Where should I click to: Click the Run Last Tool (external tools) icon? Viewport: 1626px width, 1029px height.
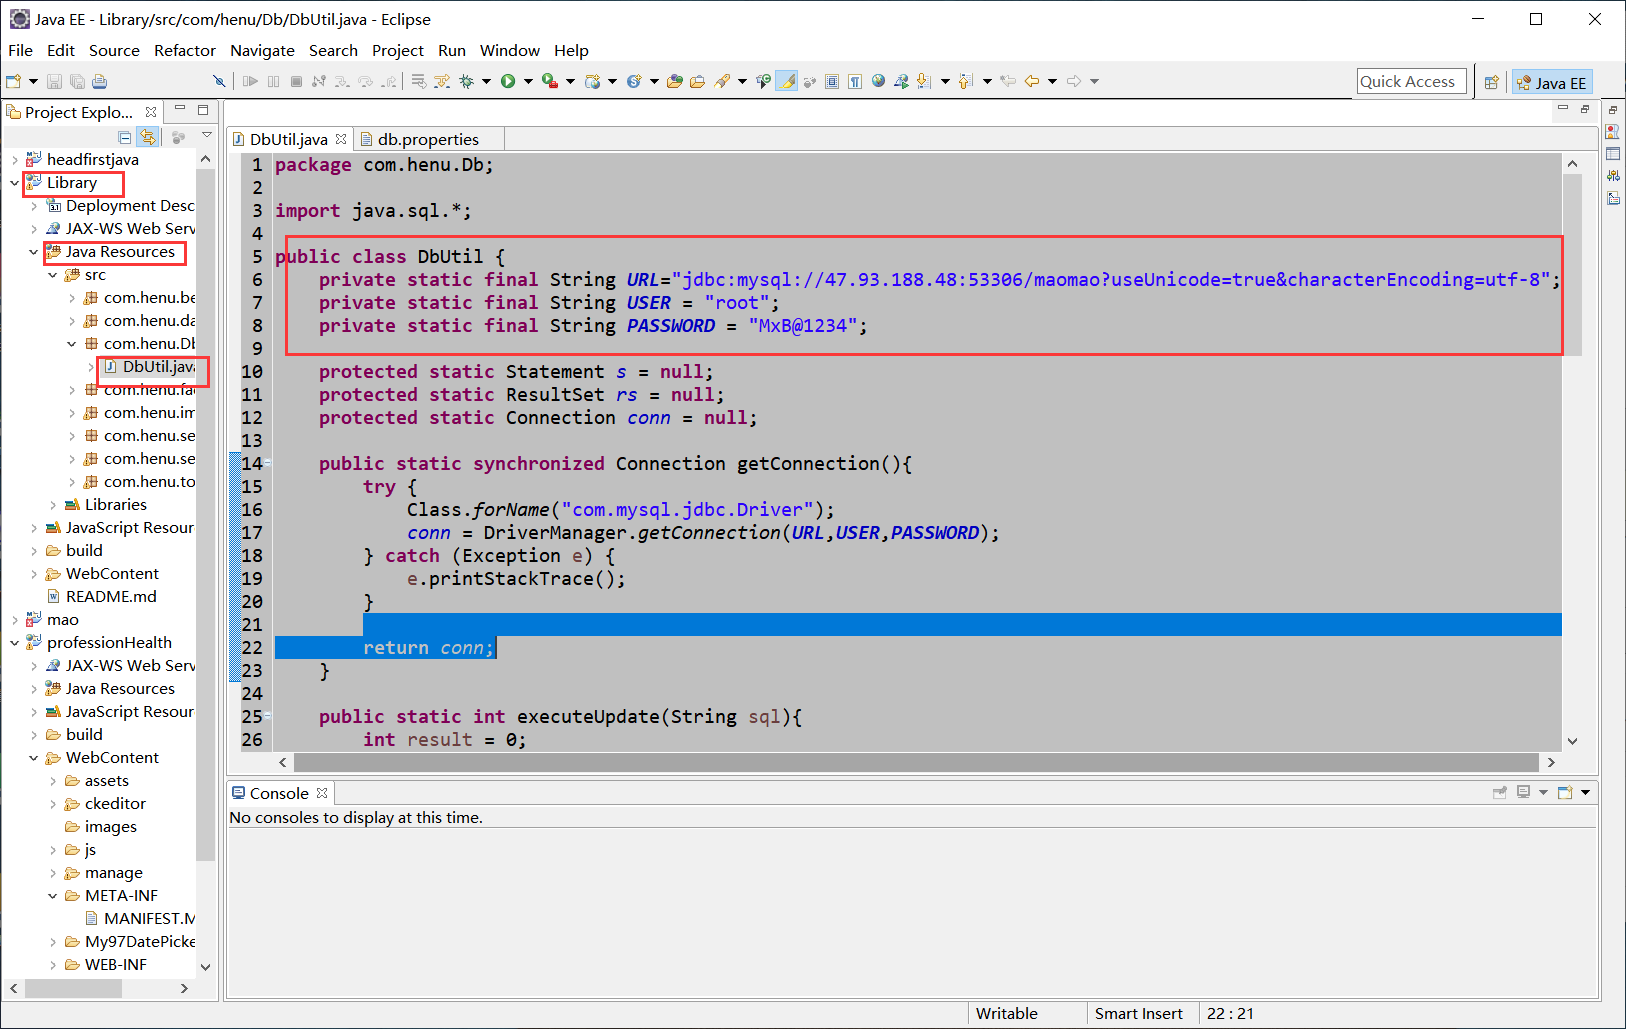tap(550, 81)
